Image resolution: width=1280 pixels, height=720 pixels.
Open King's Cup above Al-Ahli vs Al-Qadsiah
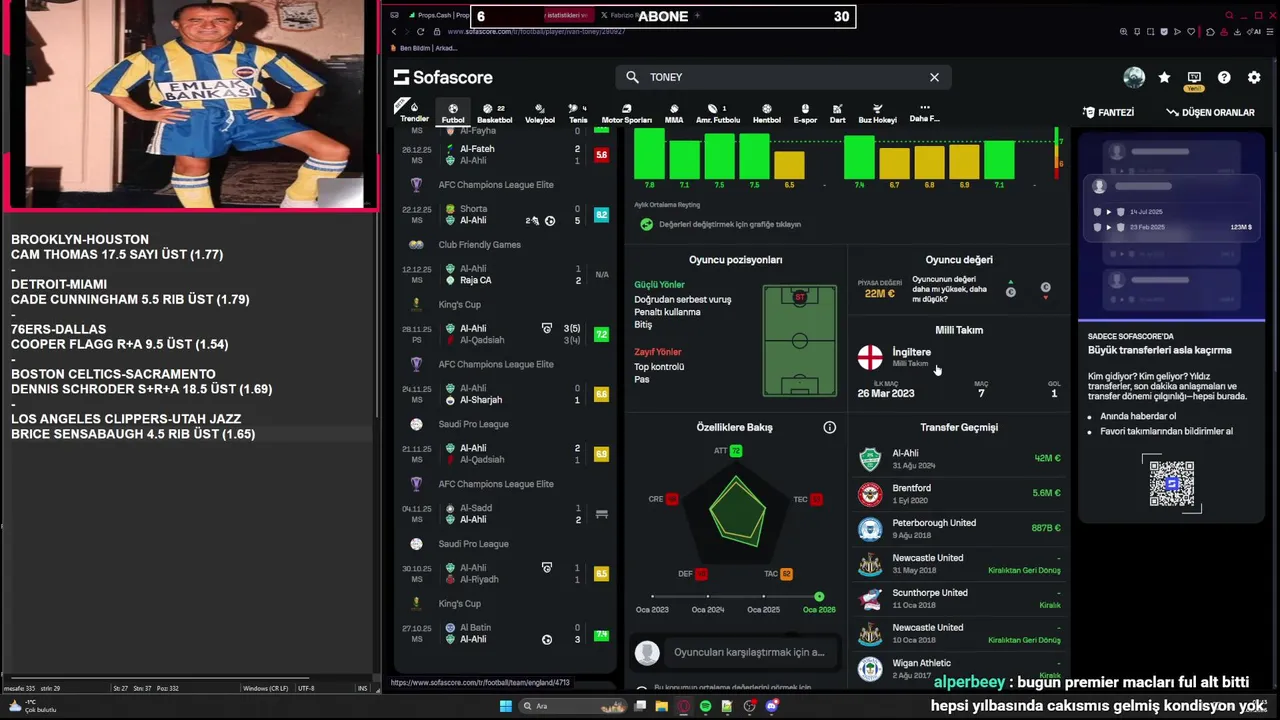tap(459, 305)
